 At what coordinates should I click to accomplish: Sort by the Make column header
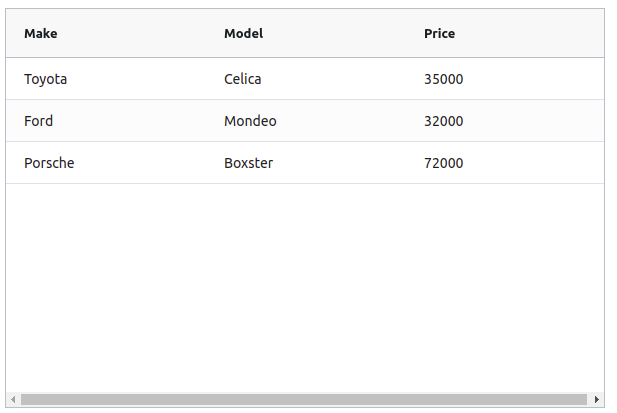41,34
